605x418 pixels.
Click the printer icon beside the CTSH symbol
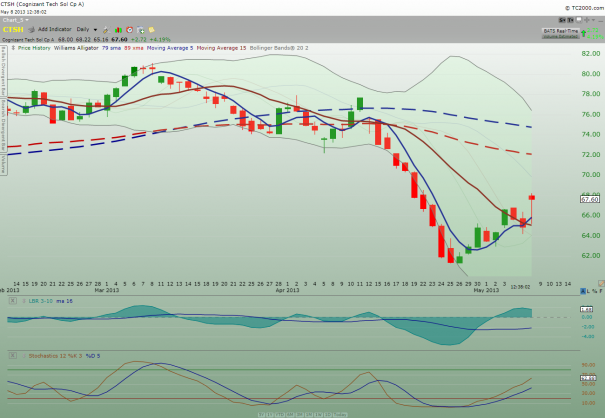click(32, 30)
